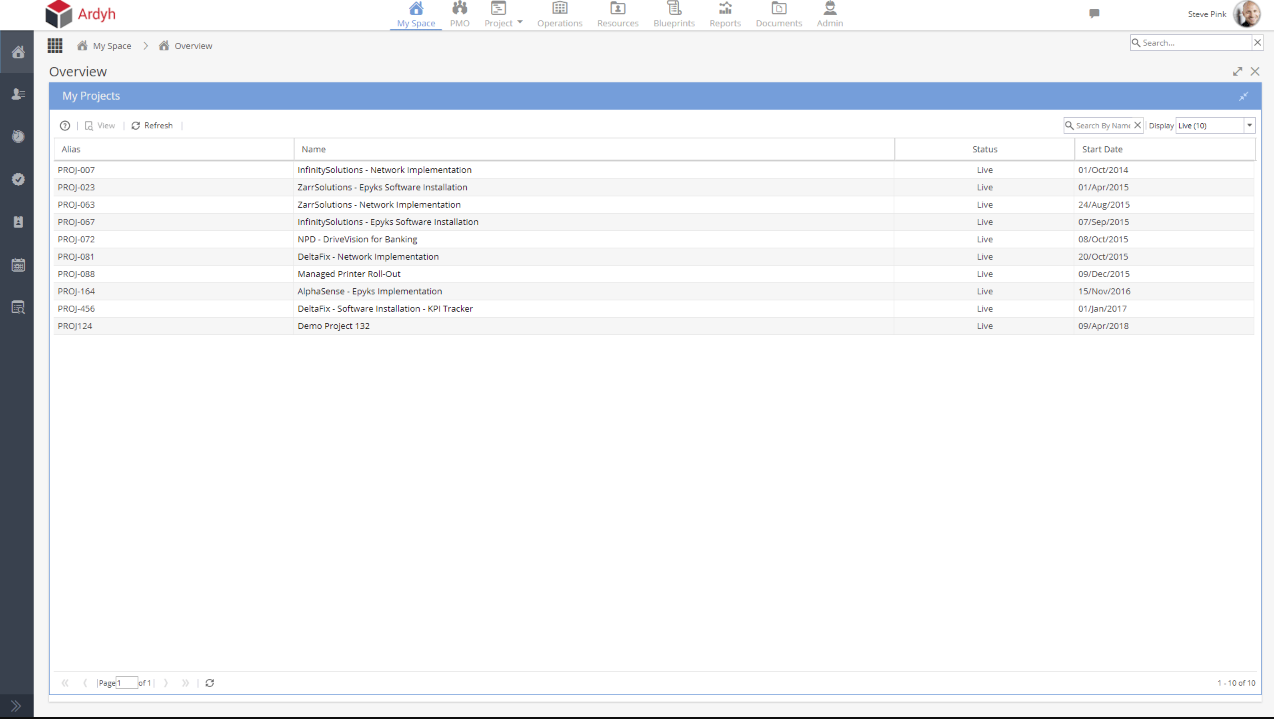Viewport: 1274px width, 719px height.
Task: Collapse the My Projects panel
Action: [1243, 96]
